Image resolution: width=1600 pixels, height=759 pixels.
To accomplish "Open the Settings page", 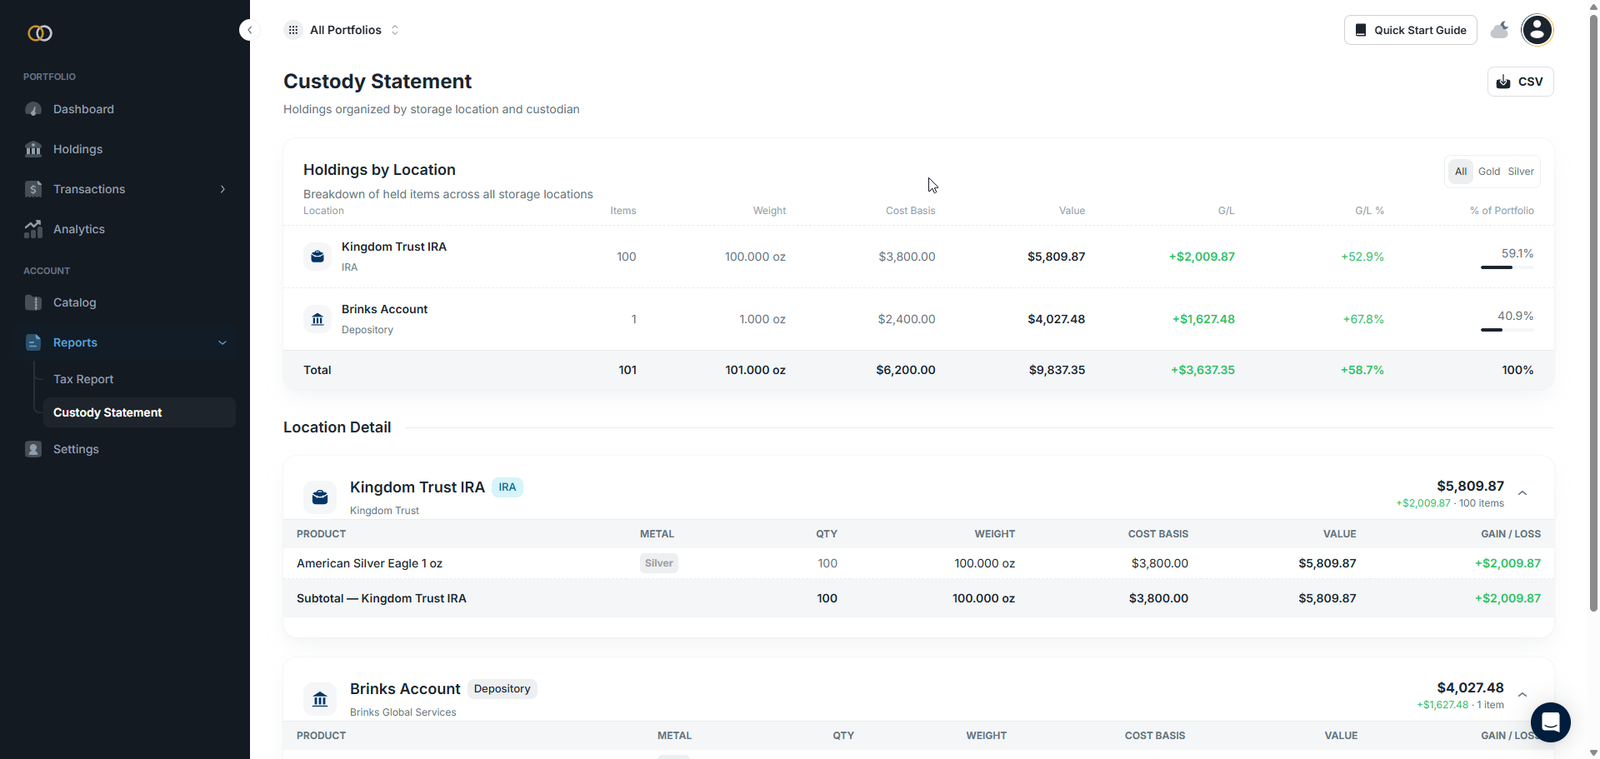I will click(75, 449).
